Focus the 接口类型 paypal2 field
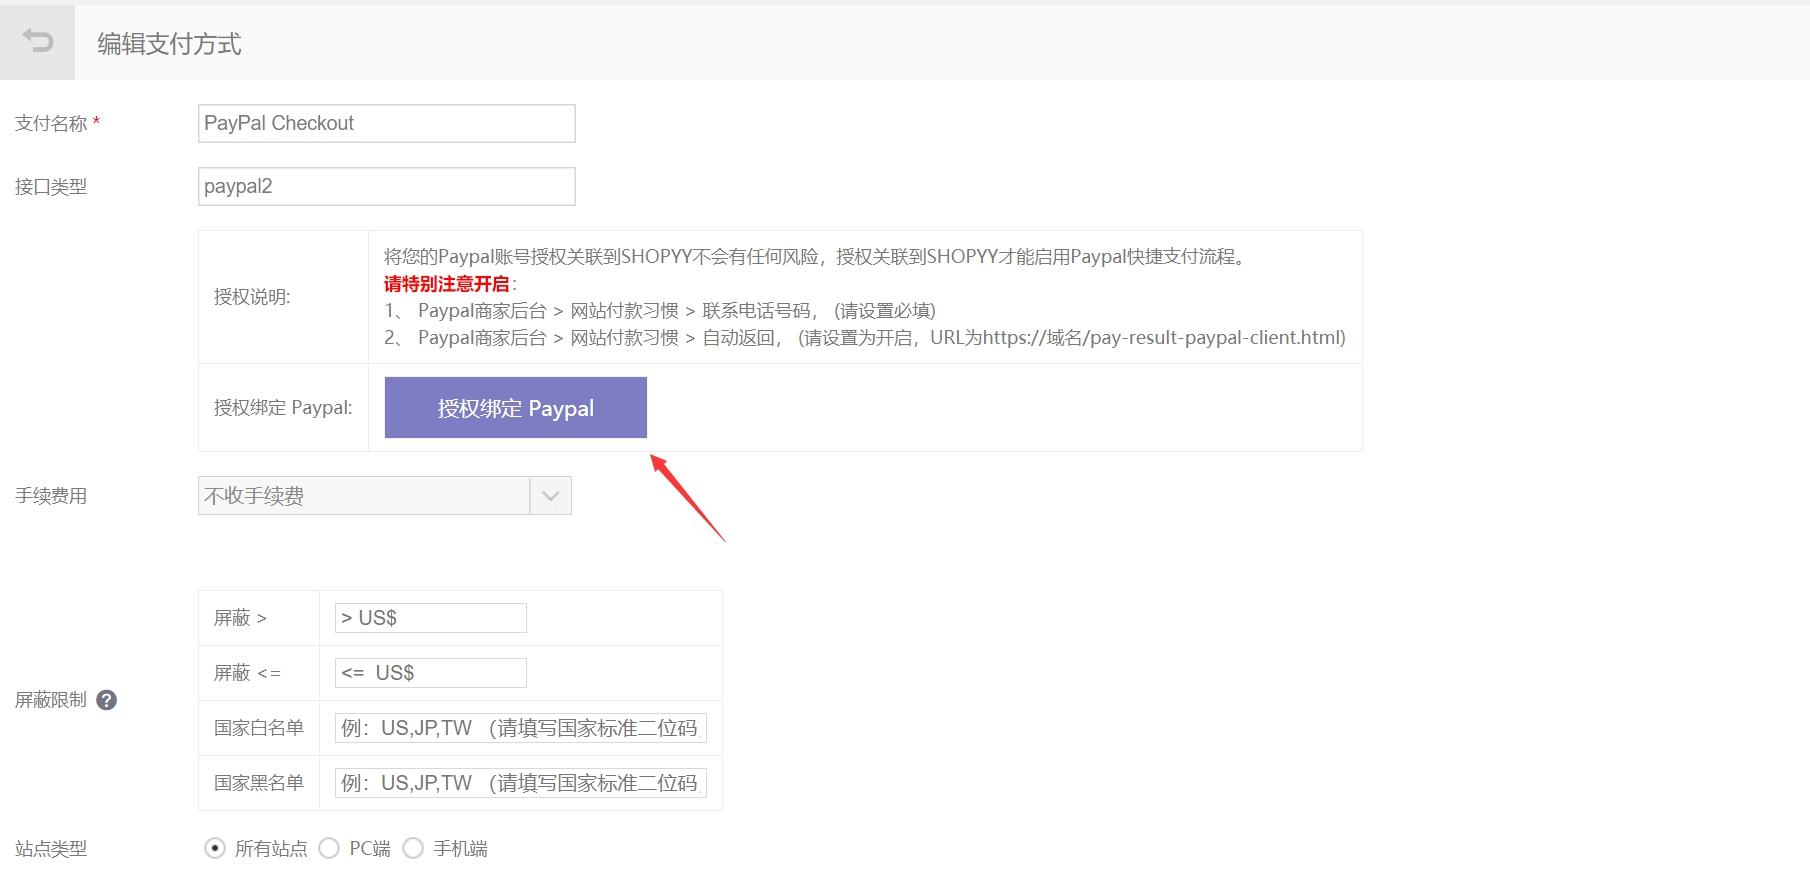The height and width of the screenshot is (873, 1810). (387, 186)
